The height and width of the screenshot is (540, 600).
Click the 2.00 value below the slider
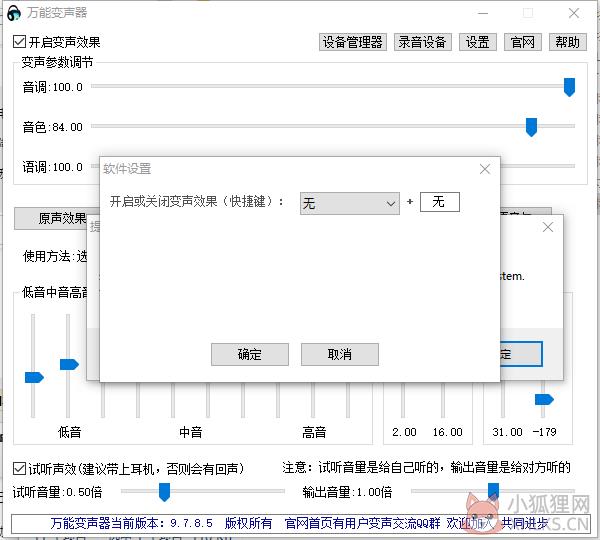(x=404, y=432)
